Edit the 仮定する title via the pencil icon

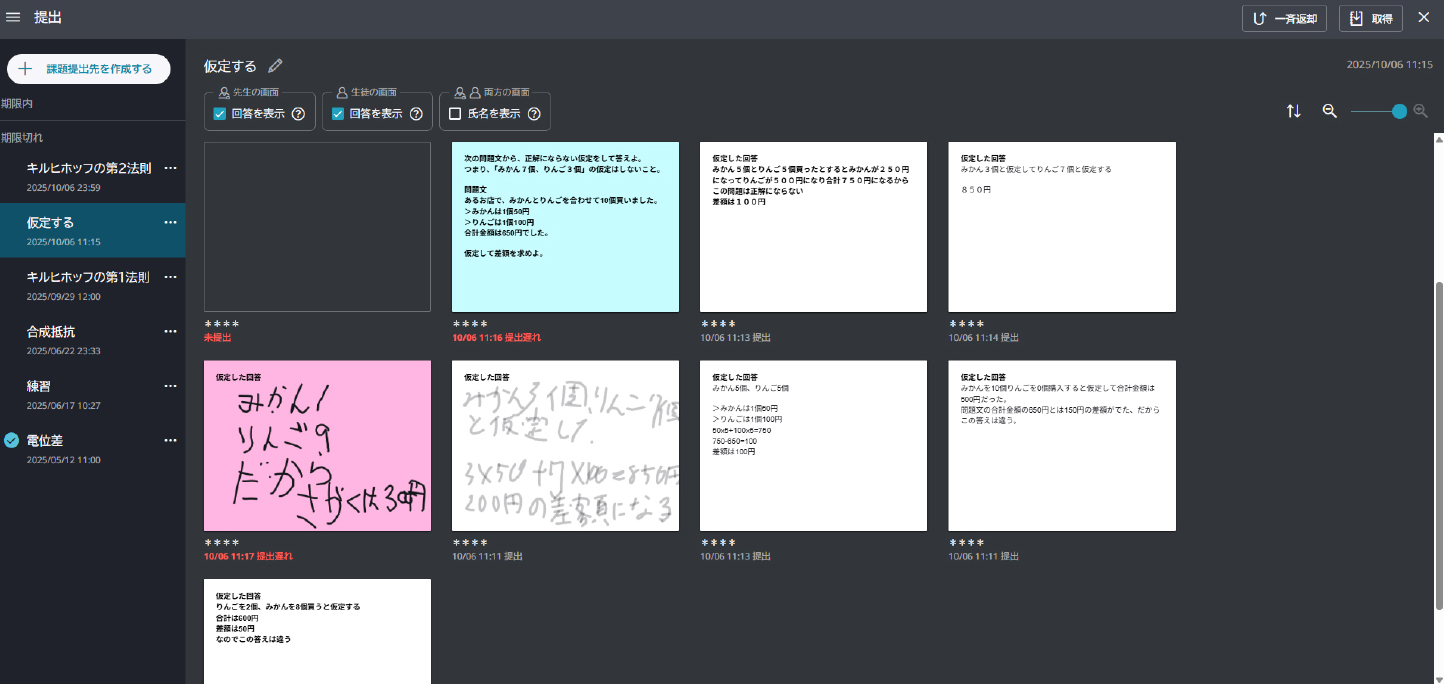275,65
